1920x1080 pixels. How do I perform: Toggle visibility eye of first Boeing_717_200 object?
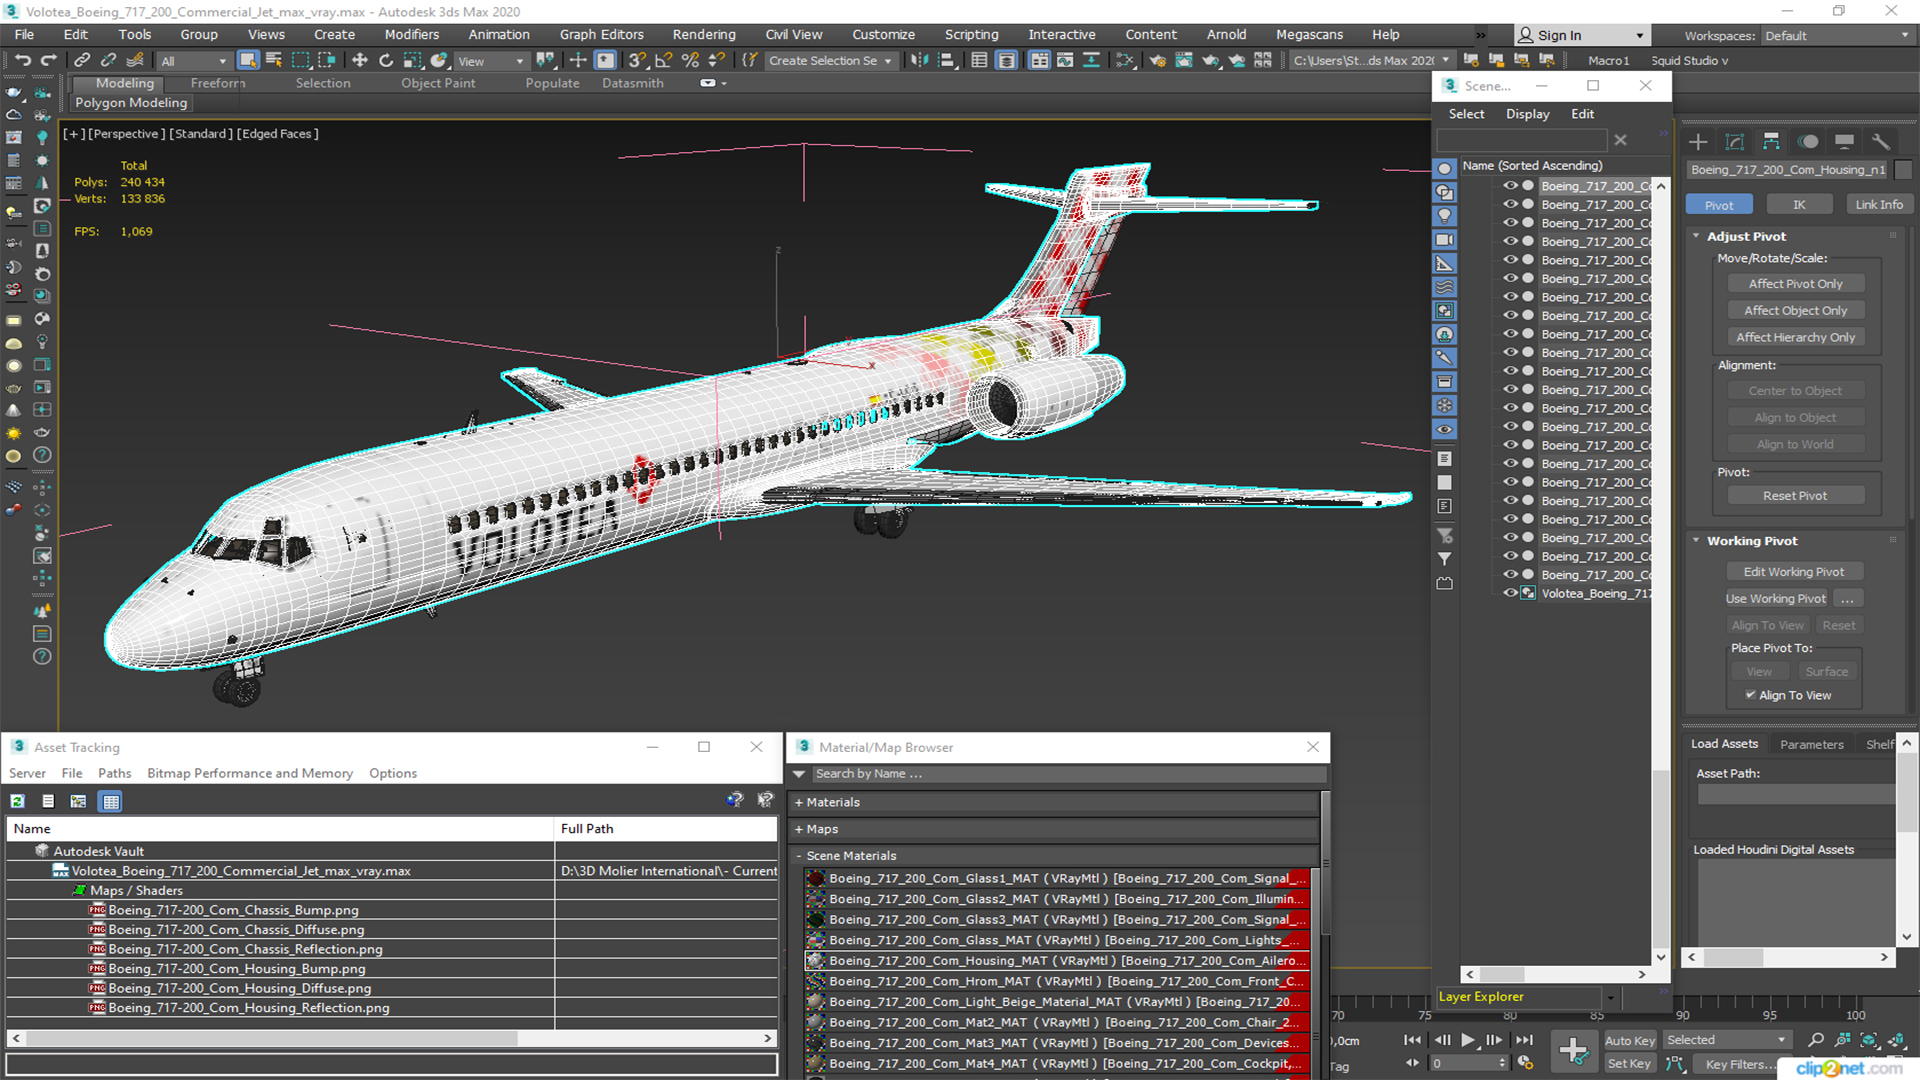1511,186
